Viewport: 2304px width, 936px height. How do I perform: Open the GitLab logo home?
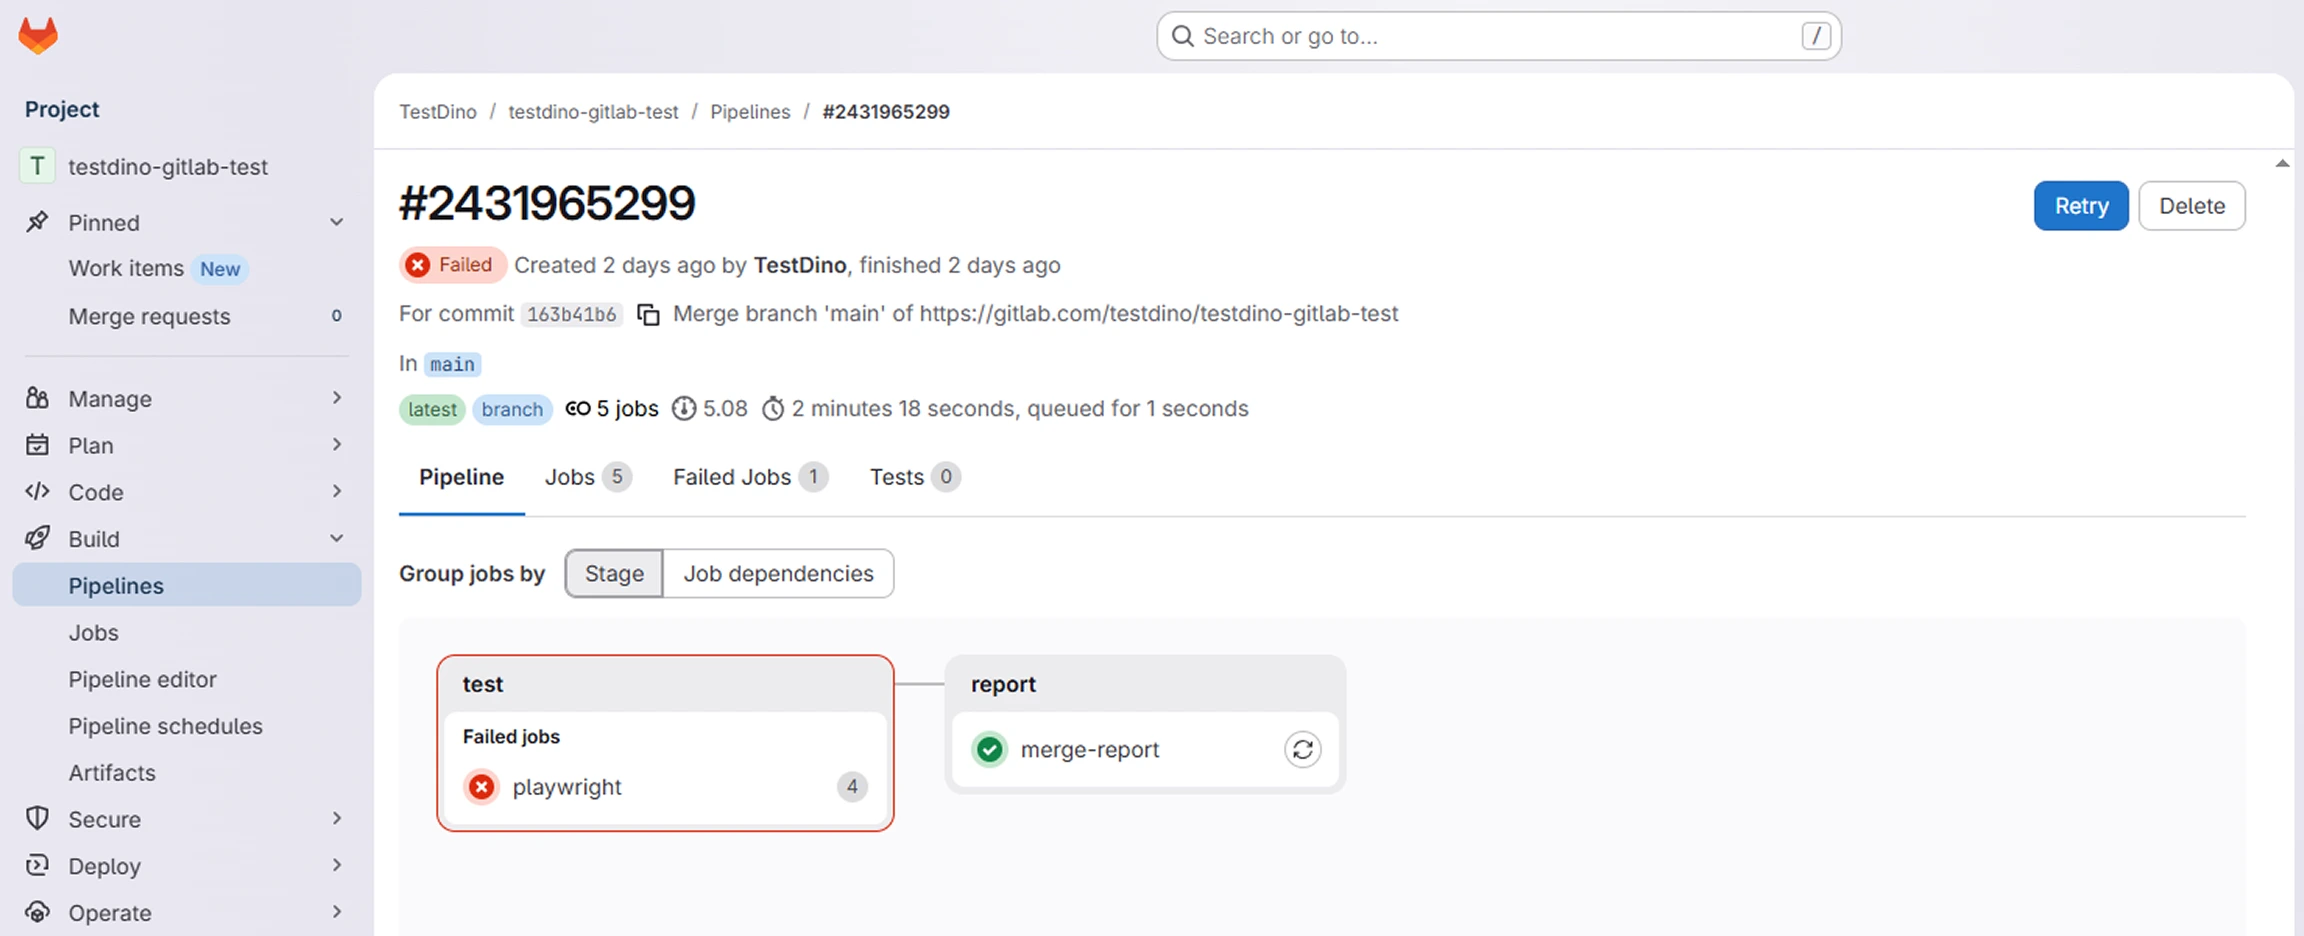[38, 36]
